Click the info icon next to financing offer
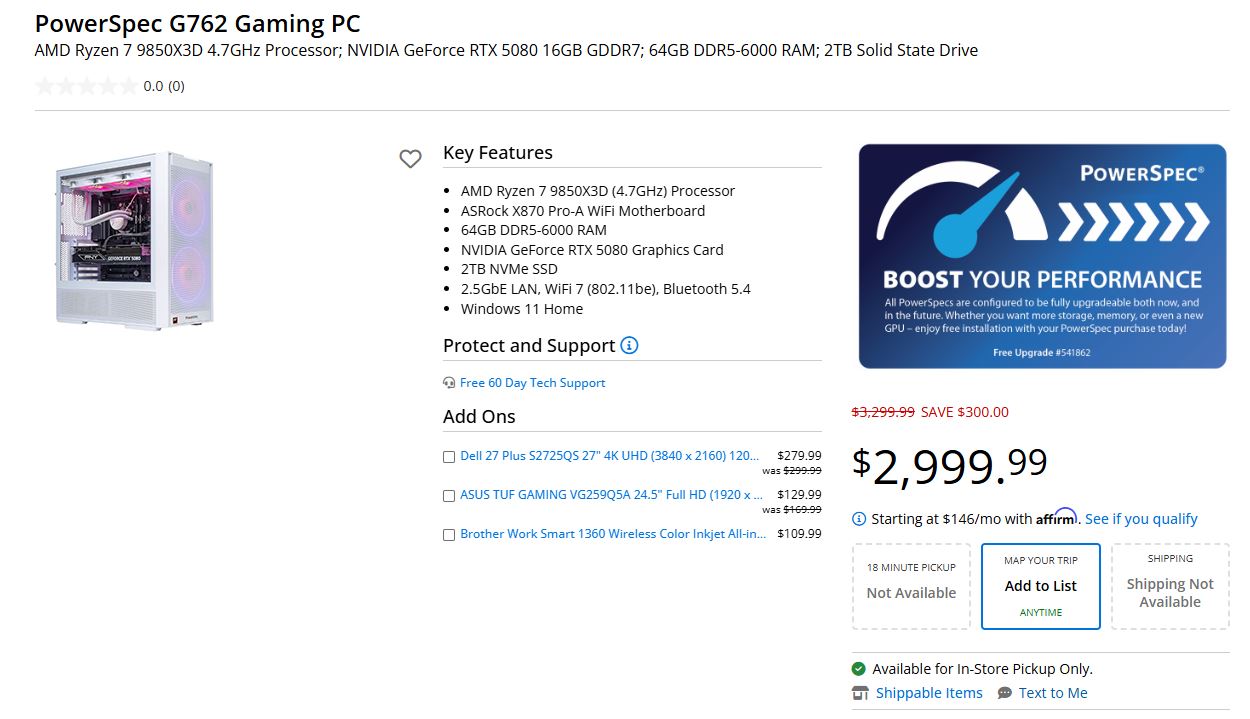 click(858, 518)
